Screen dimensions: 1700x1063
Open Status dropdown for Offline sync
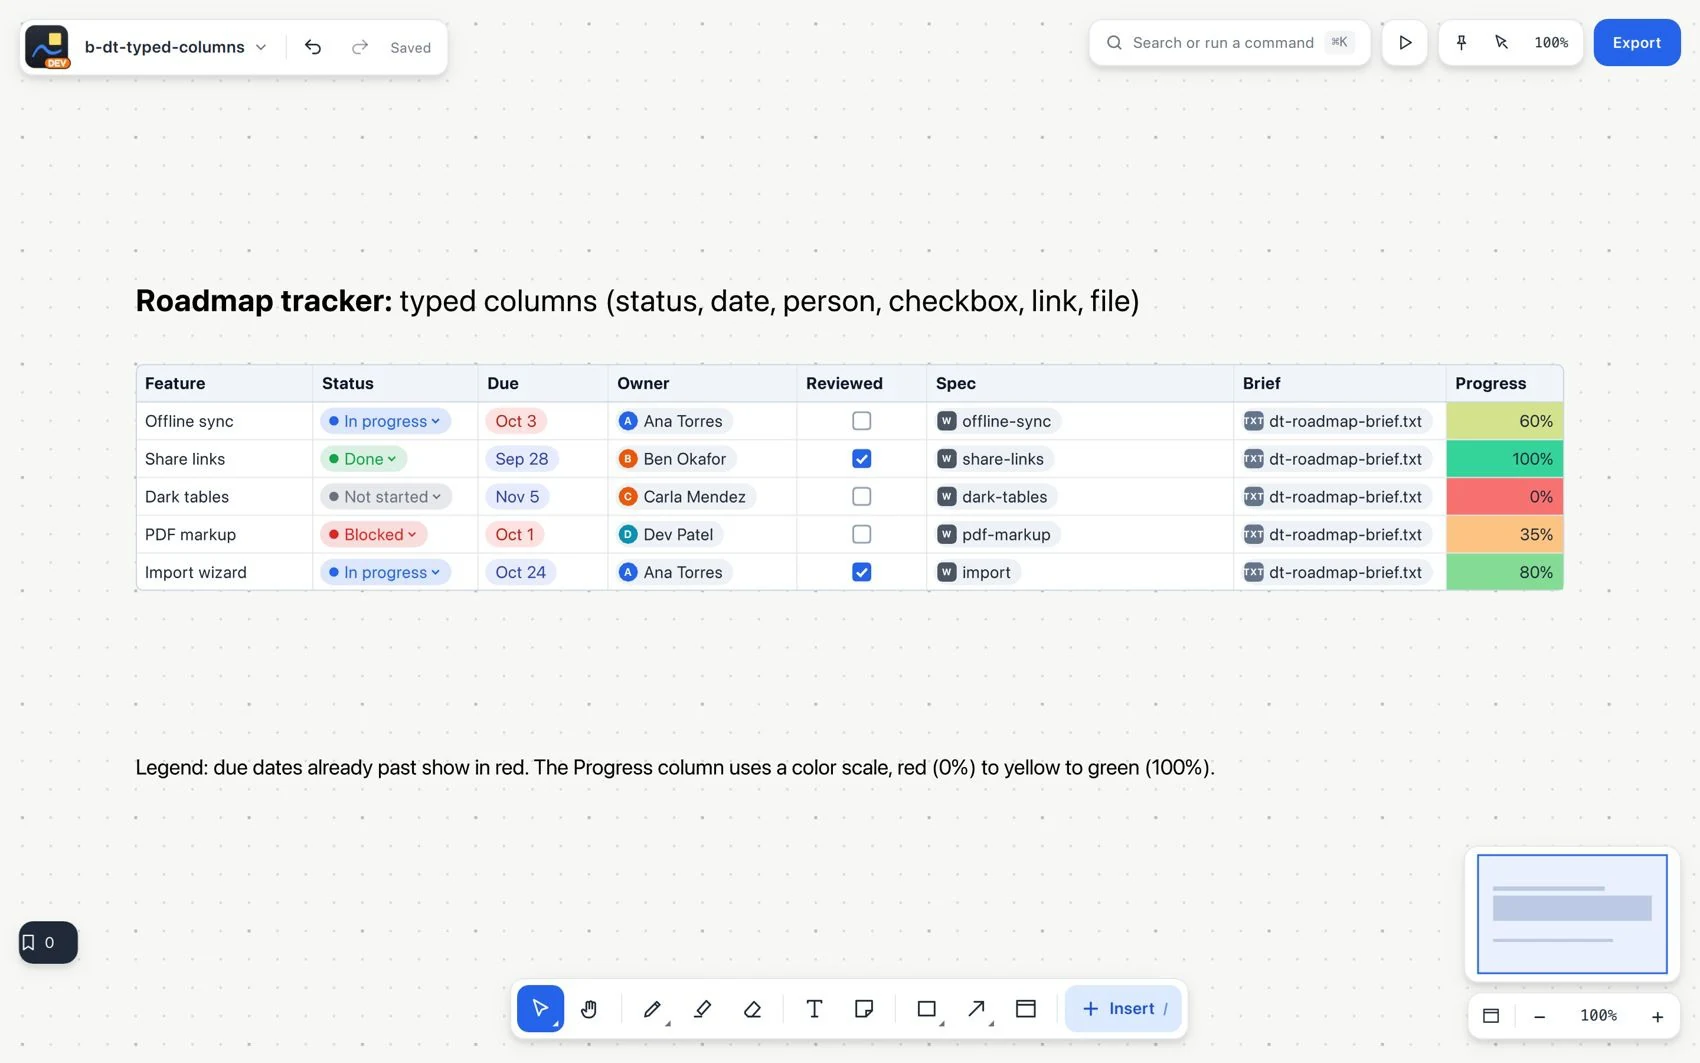point(385,421)
